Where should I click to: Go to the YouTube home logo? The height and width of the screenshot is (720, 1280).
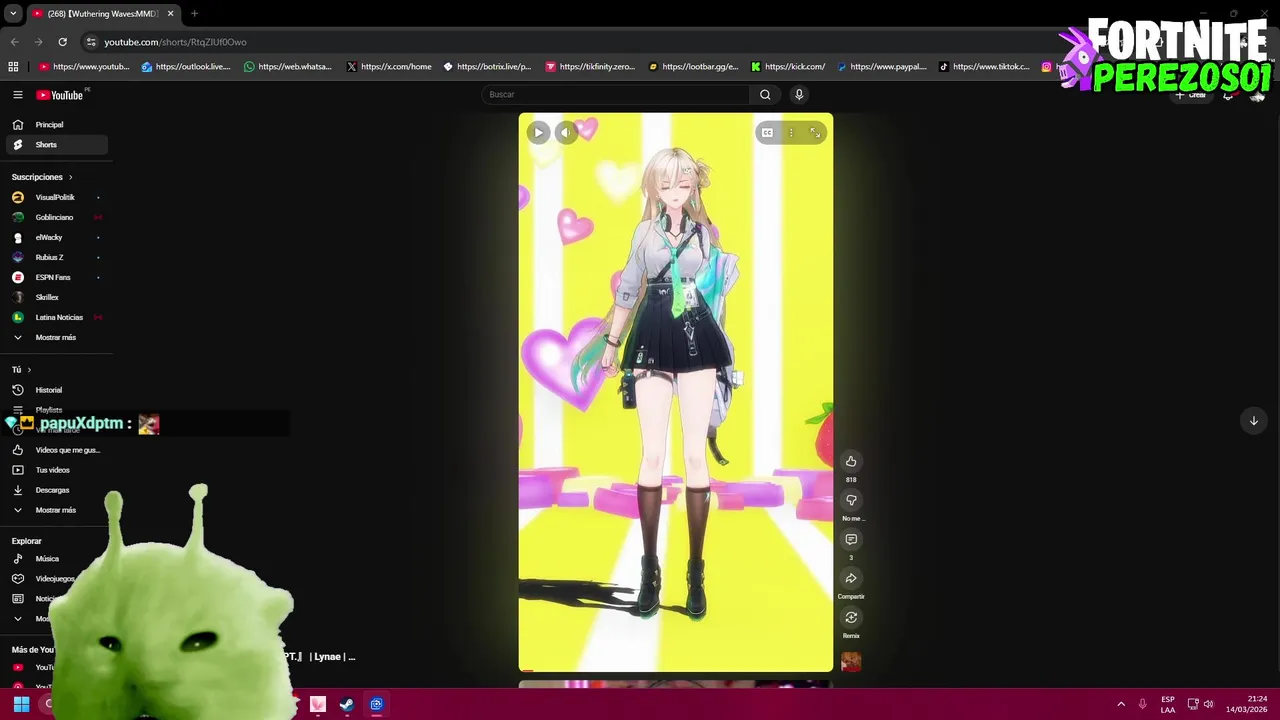(x=60, y=95)
